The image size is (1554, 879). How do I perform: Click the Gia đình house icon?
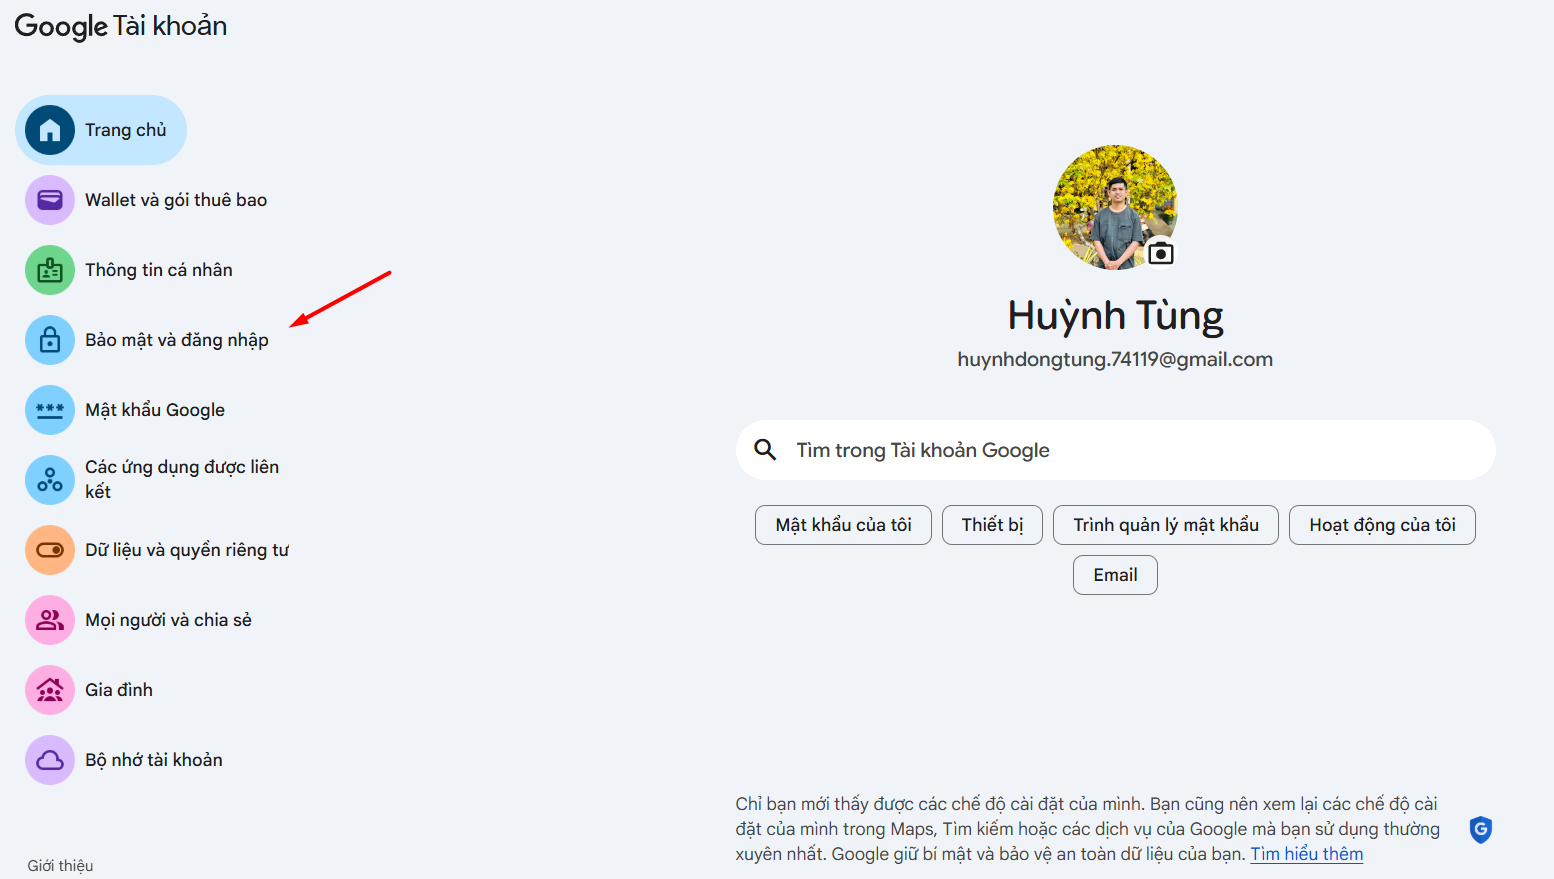click(x=50, y=690)
